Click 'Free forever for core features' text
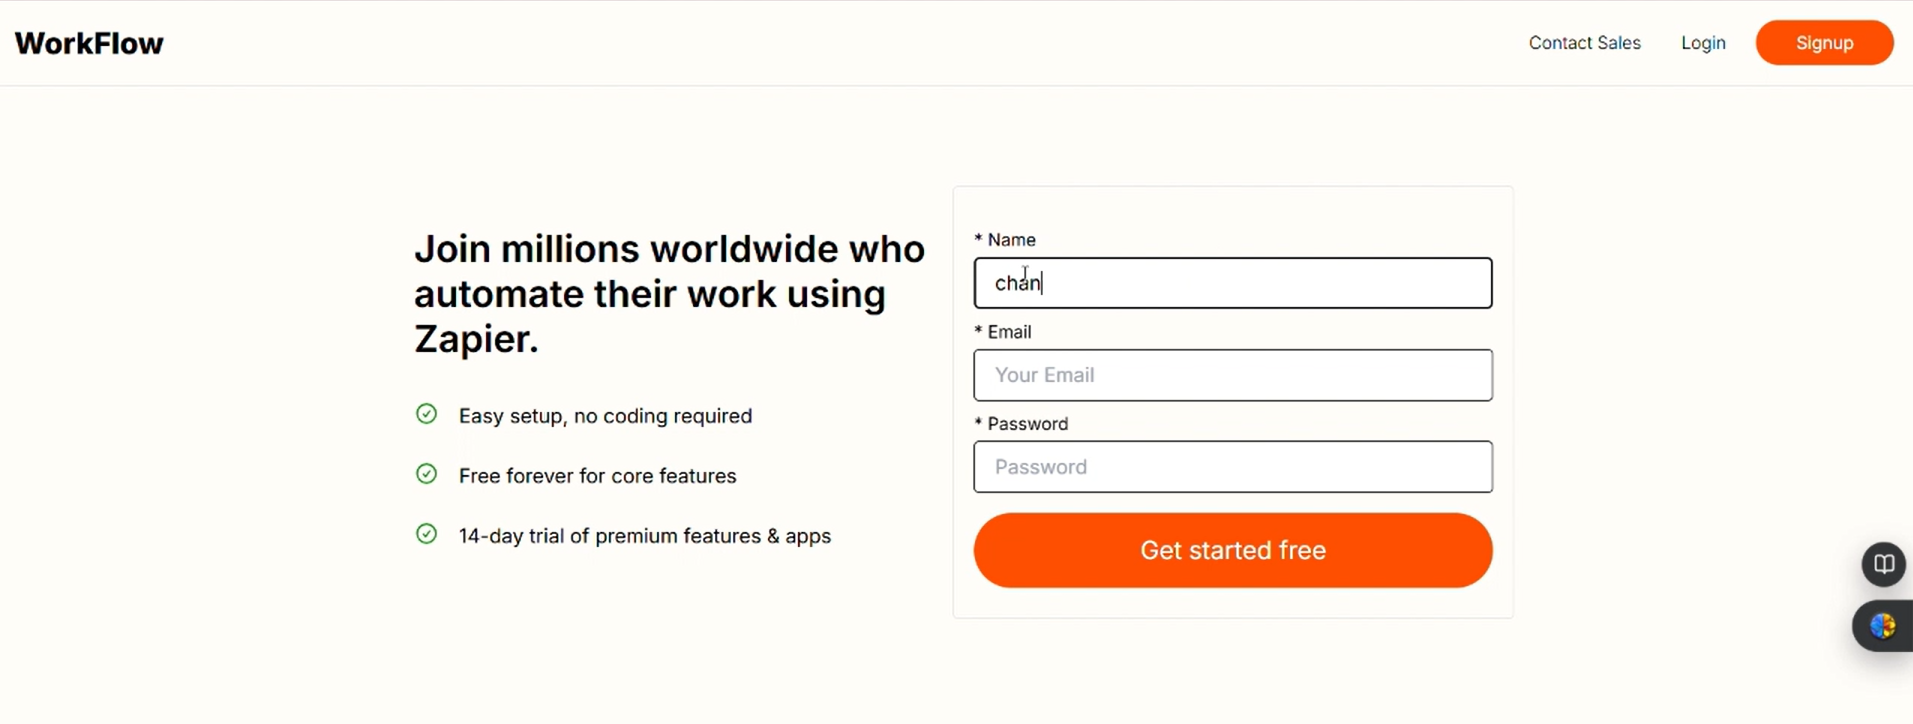Viewport: 1913px width, 724px height. tap(597, 476)
